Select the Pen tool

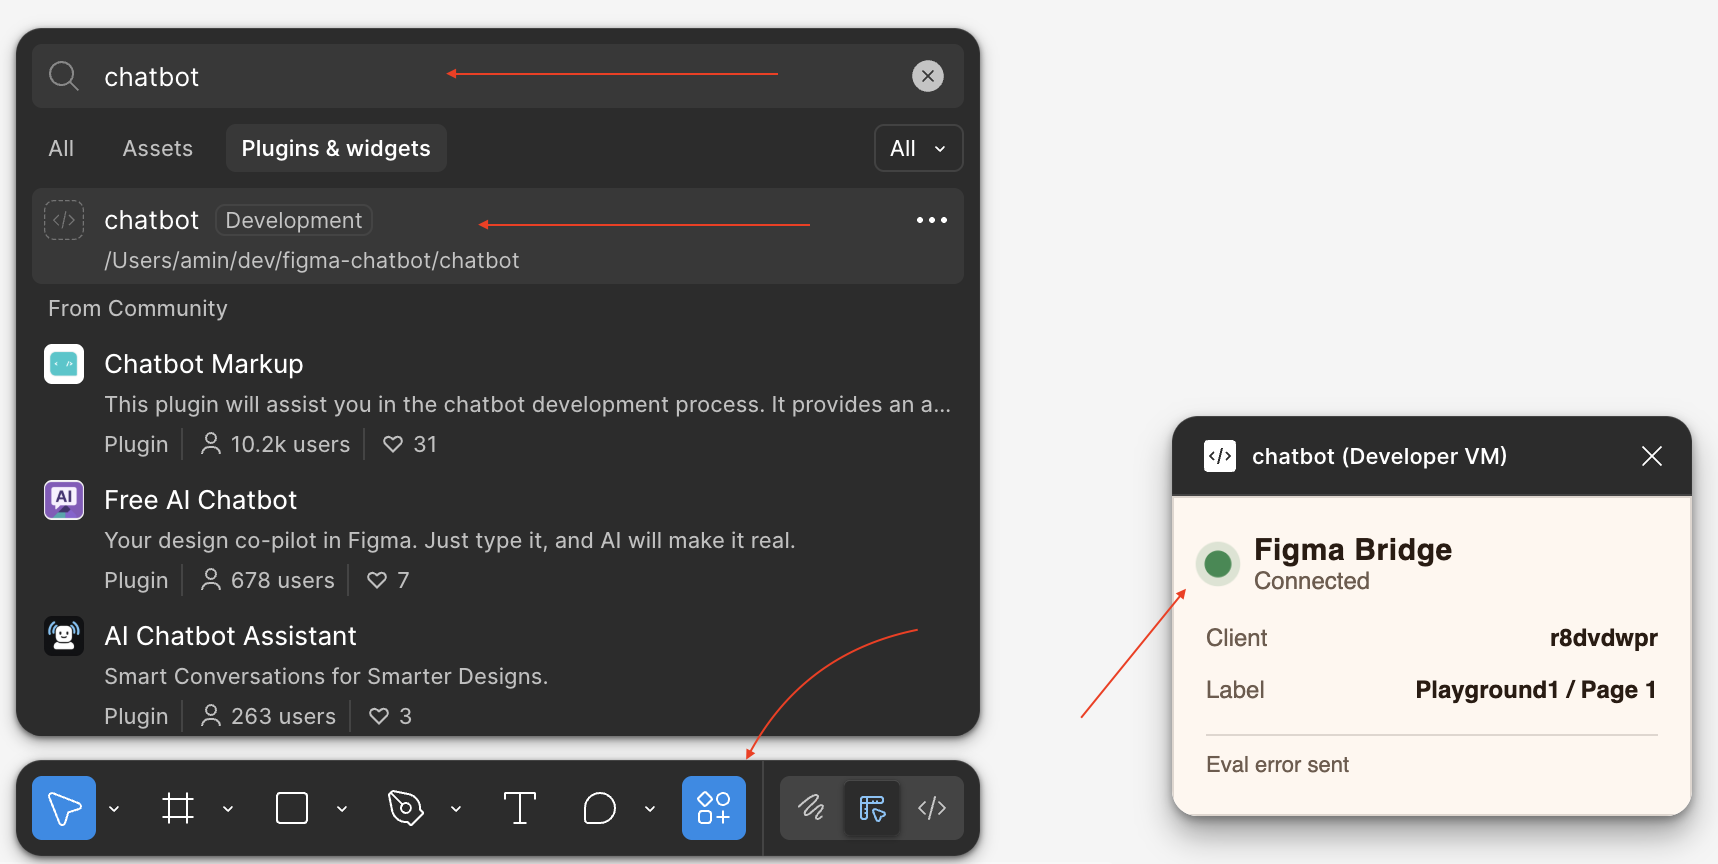pyautogui.click(x=406, y=808)
